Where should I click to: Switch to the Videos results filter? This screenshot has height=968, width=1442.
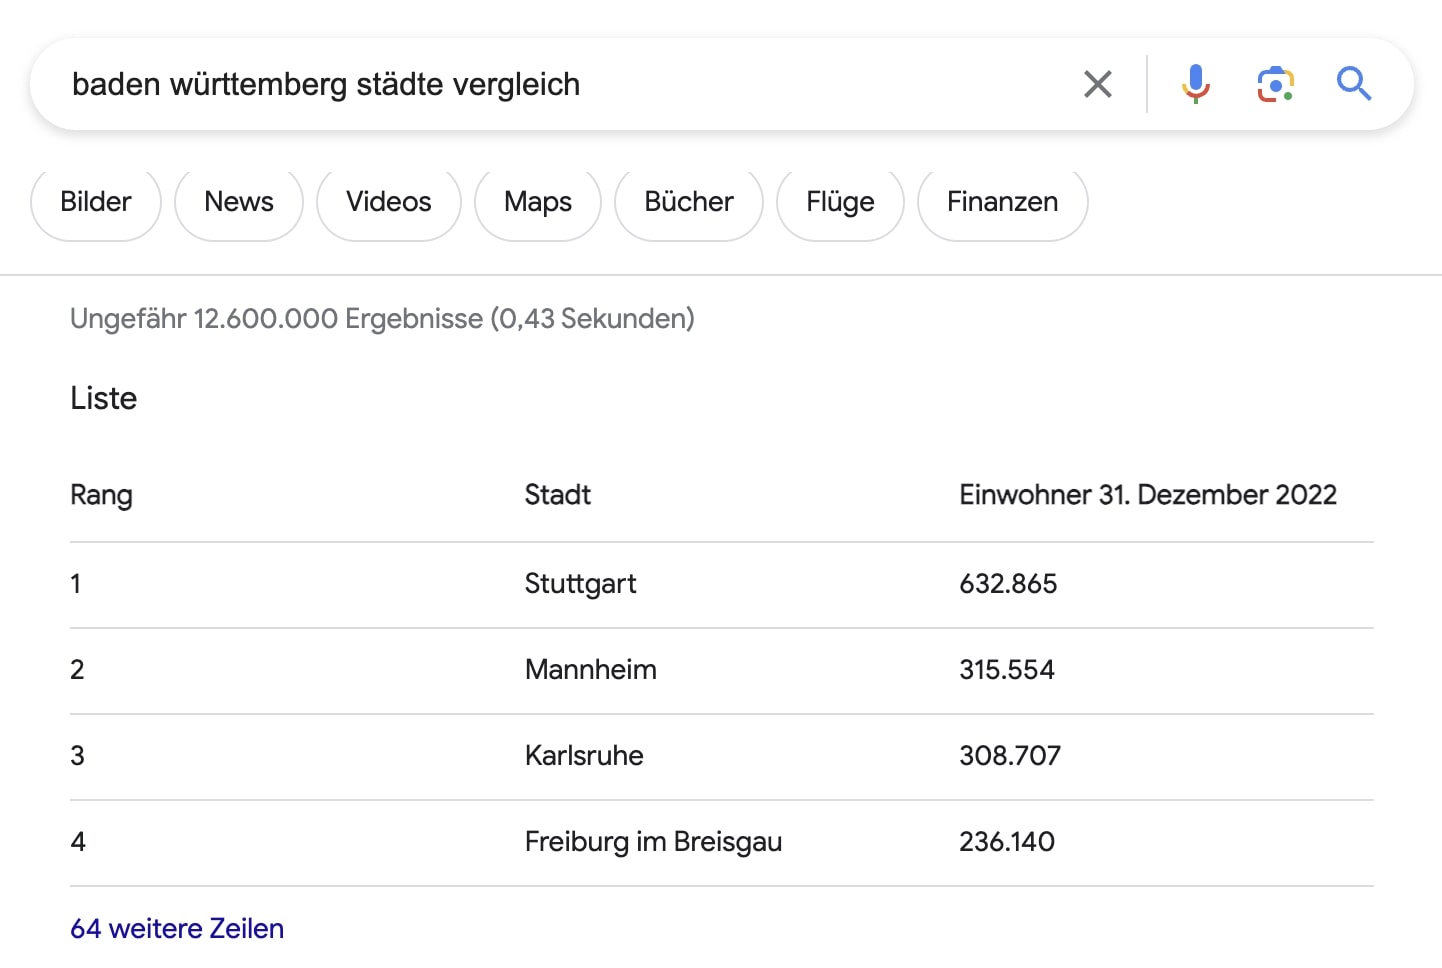(x=388, y=202)
